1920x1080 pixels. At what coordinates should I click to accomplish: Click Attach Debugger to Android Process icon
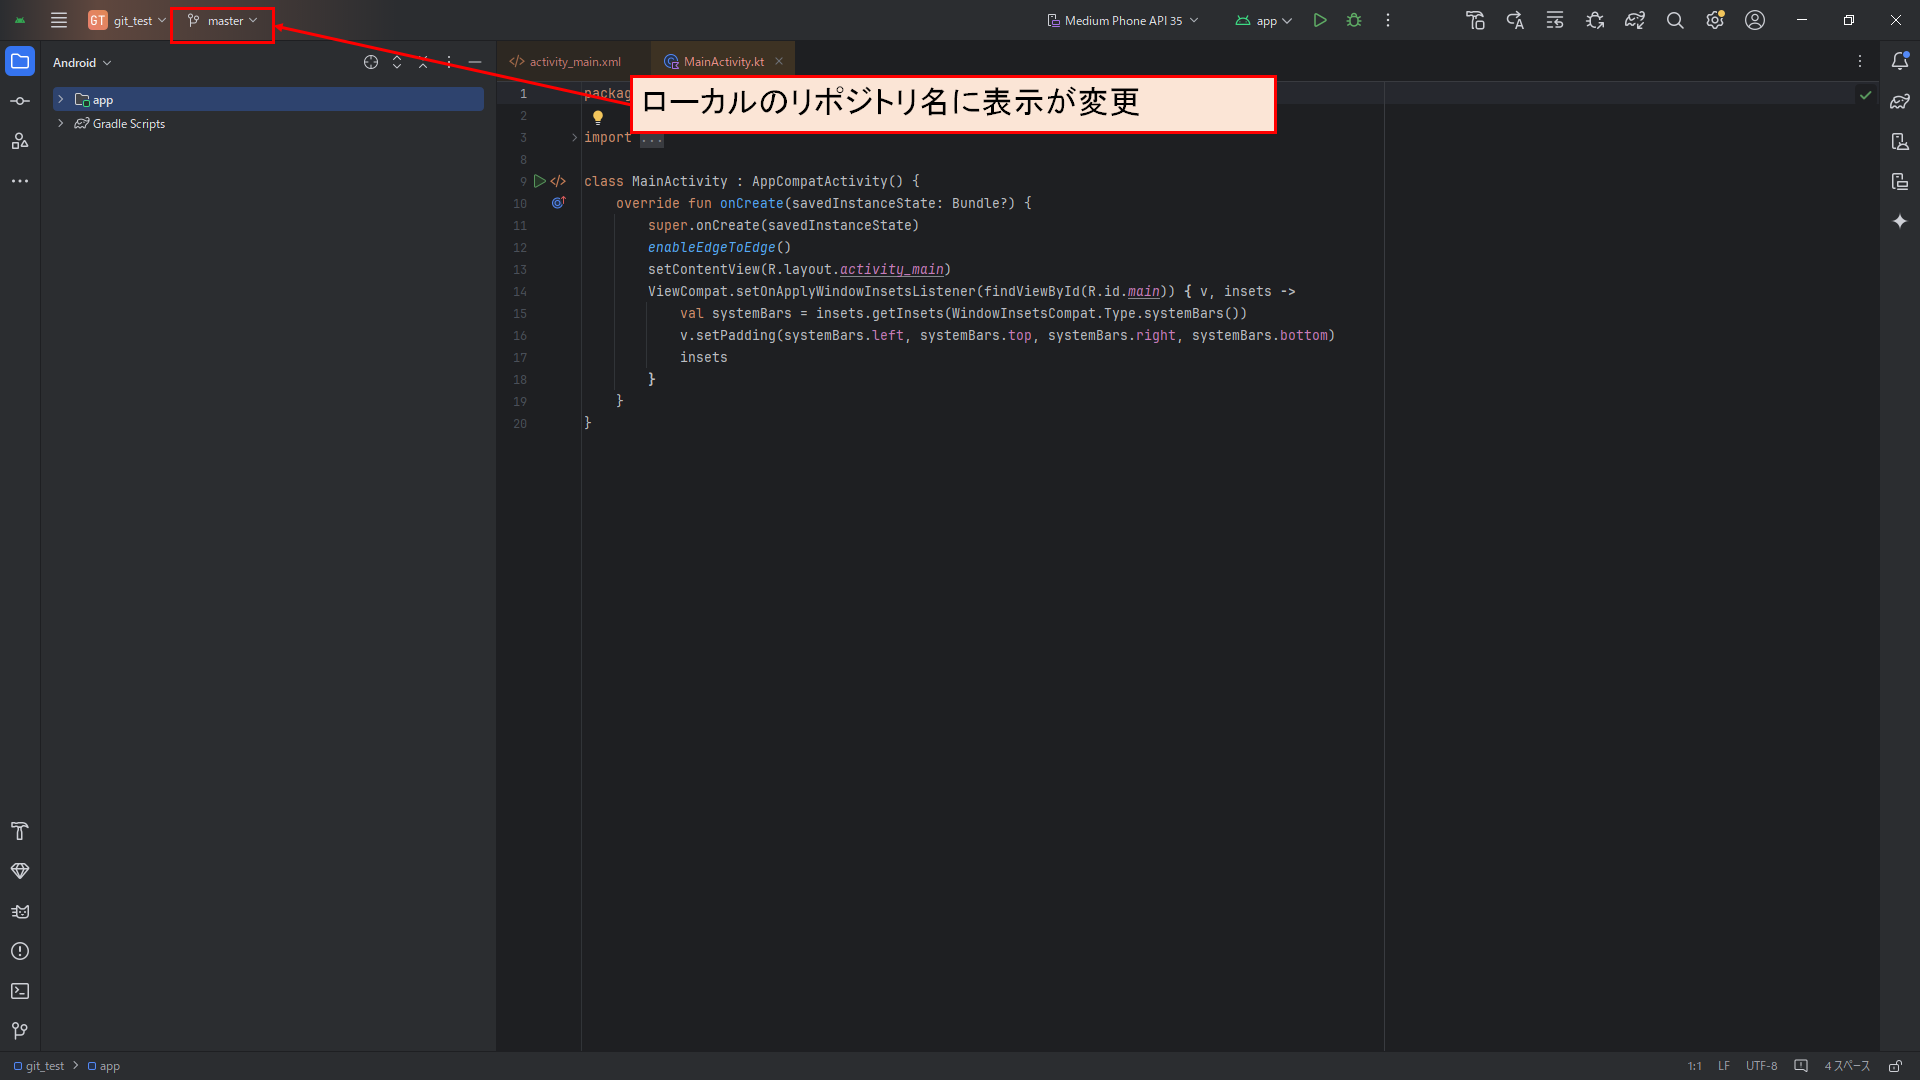click(1595, 20)
